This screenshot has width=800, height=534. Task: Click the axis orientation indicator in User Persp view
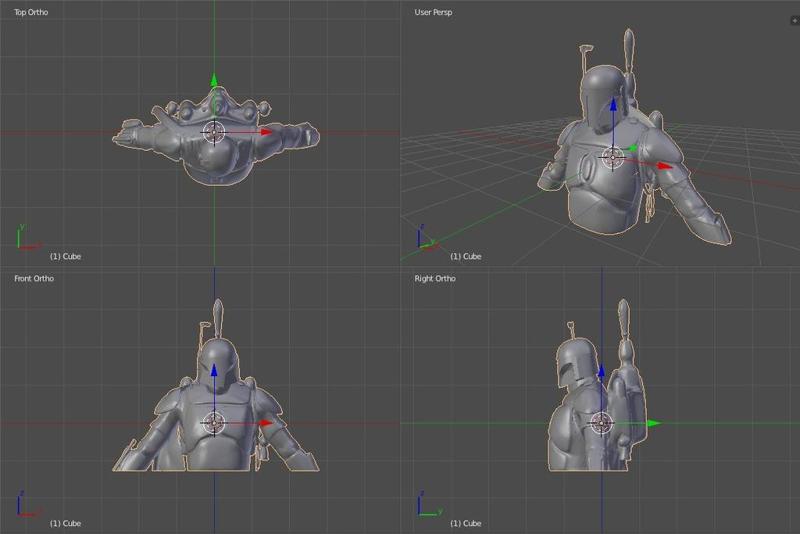tap(427, 238)
